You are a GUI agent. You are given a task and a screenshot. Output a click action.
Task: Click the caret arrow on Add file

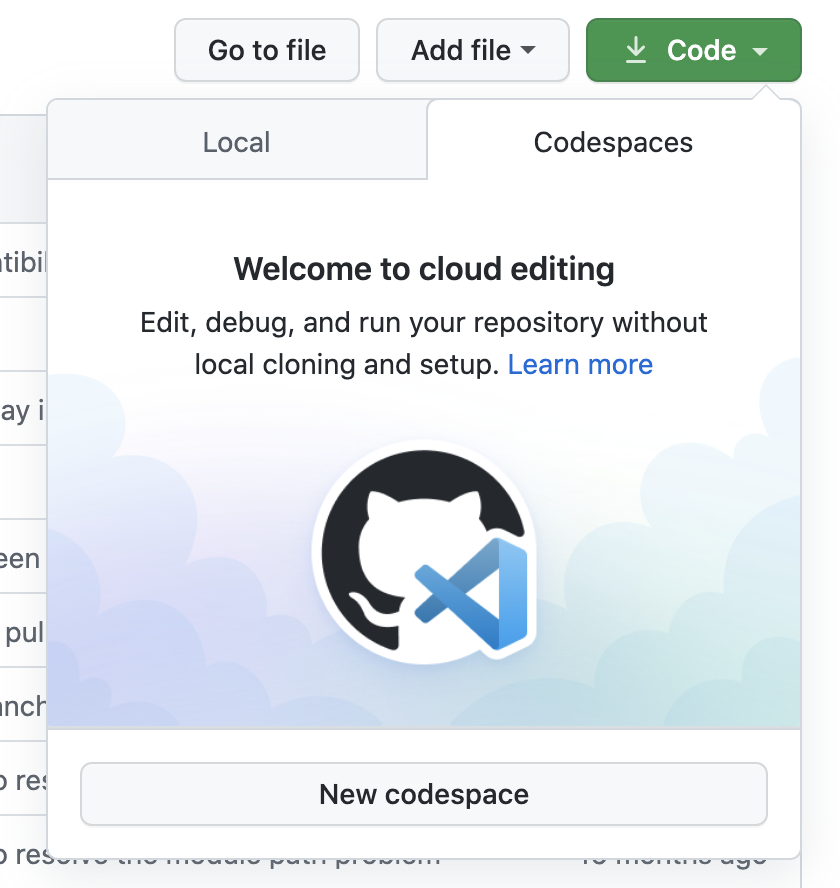tap(528, 50)
